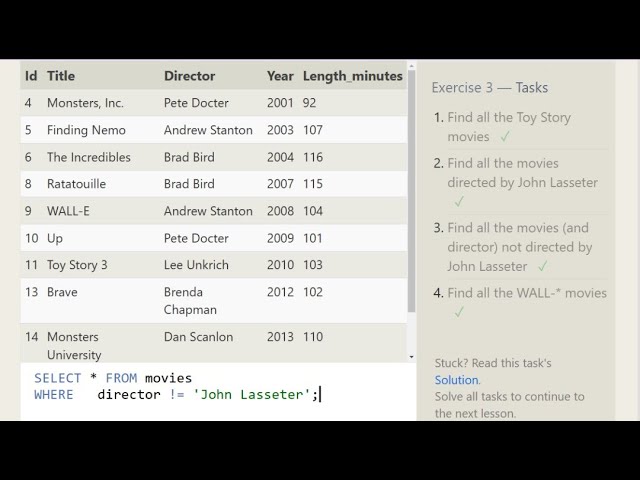Click The Incredibles title cell
The height and width of the screenshot is (480, 640).
[89, 157]
